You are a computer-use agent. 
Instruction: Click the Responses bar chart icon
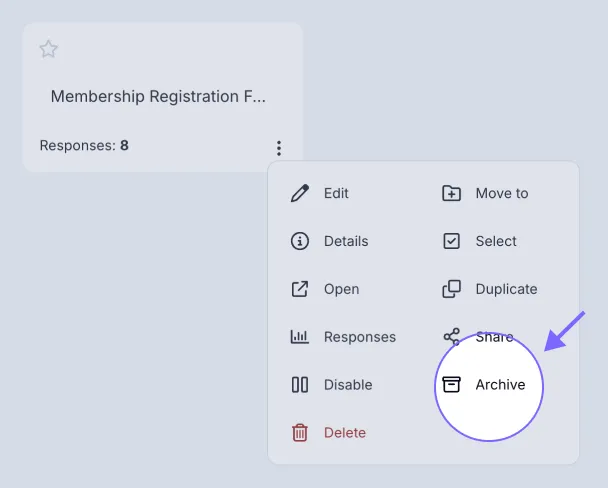tap(300, 337)
